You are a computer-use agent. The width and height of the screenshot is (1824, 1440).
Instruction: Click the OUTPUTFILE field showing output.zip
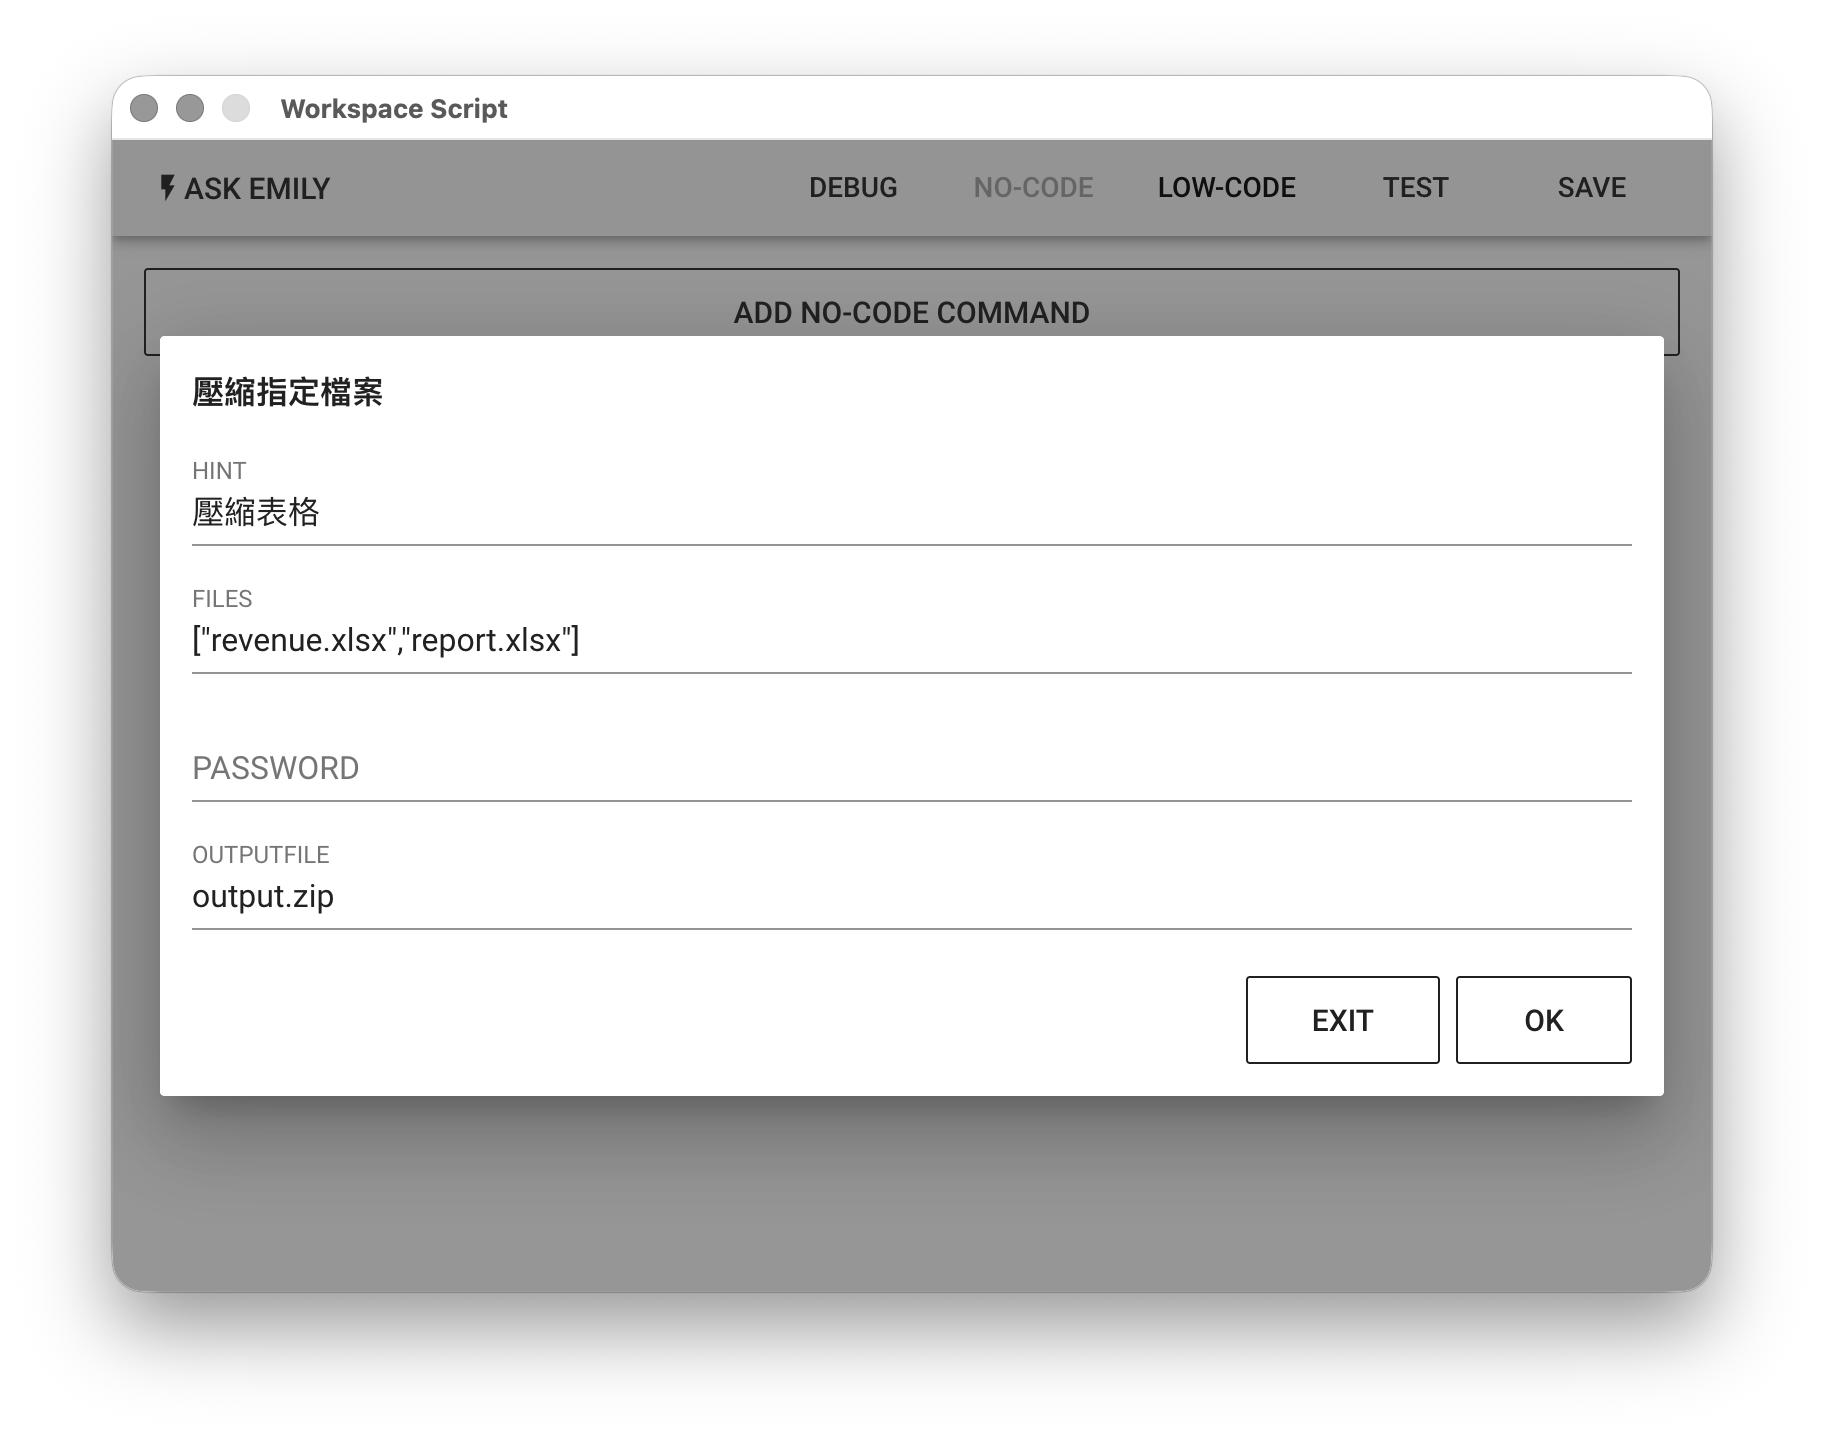(x=910, y=897)
